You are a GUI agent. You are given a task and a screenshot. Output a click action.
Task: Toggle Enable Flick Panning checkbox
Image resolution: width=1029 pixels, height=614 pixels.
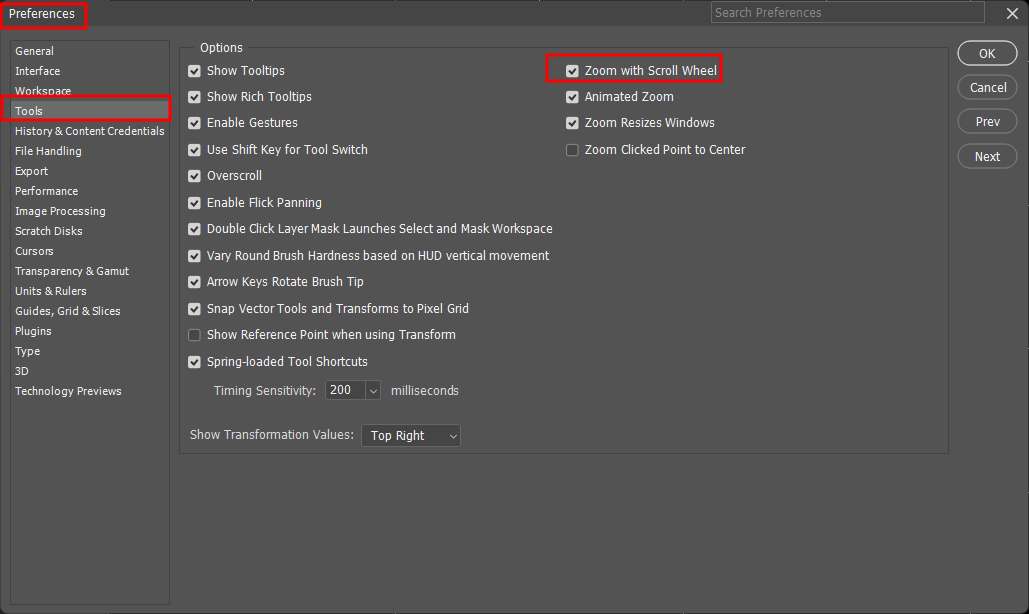[x=194, y=203]
